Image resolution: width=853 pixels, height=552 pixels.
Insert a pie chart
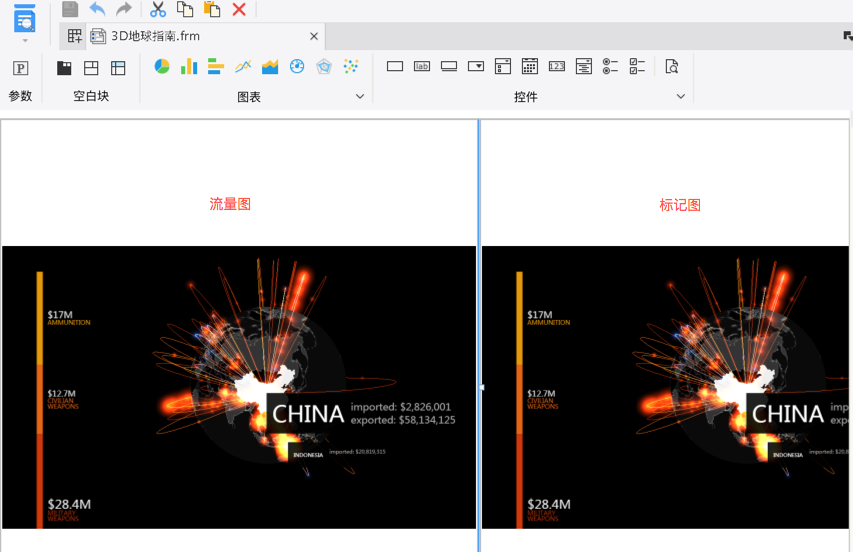162,66
